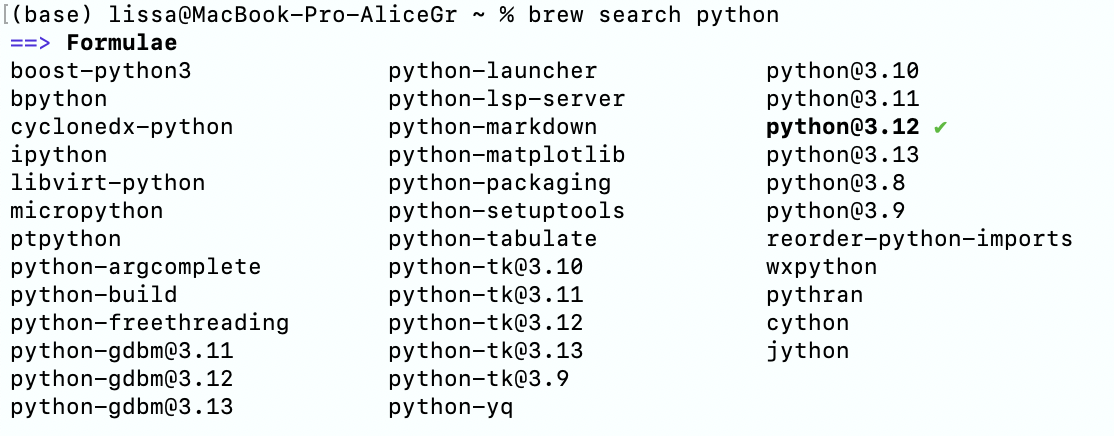Click the micropython formula name
Viewport: 1114px width, 436px height.
click(x=87, y=211)
